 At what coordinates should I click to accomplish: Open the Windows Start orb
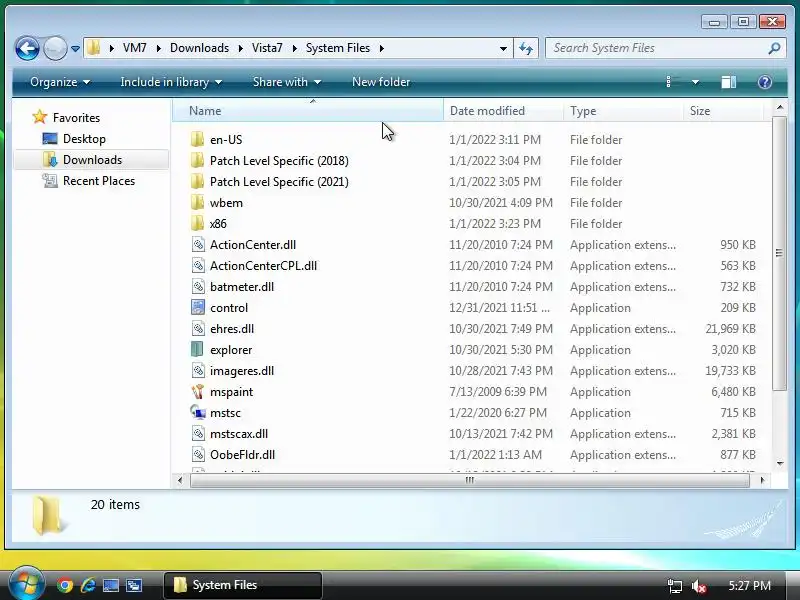point(26,583)
